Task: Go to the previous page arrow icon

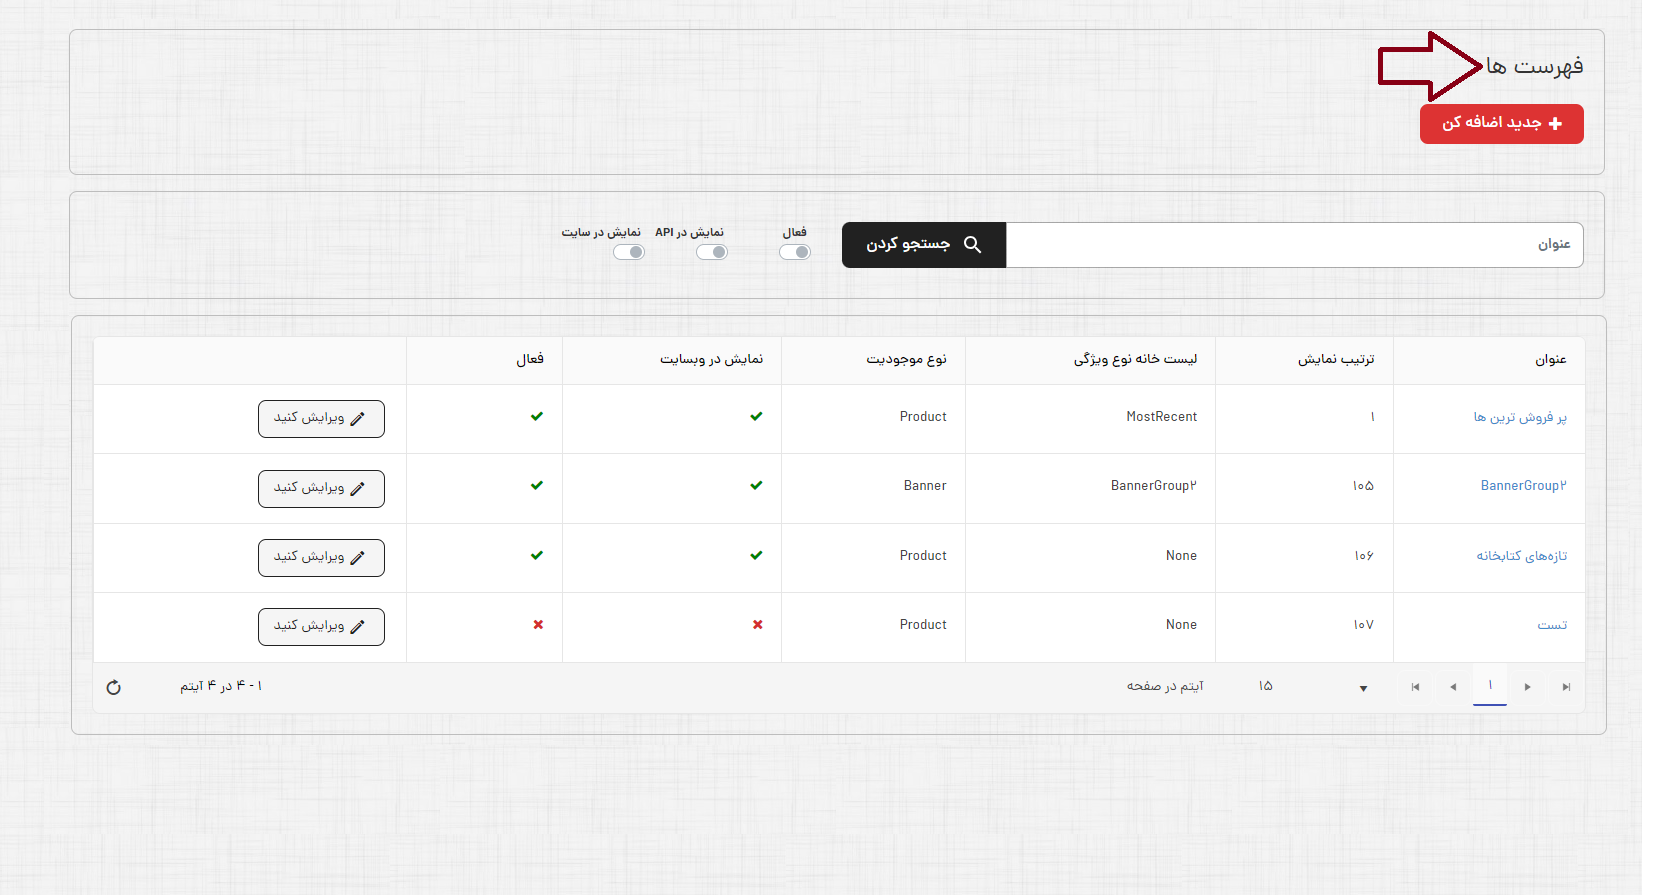Action: click(x=1527, y=687)
